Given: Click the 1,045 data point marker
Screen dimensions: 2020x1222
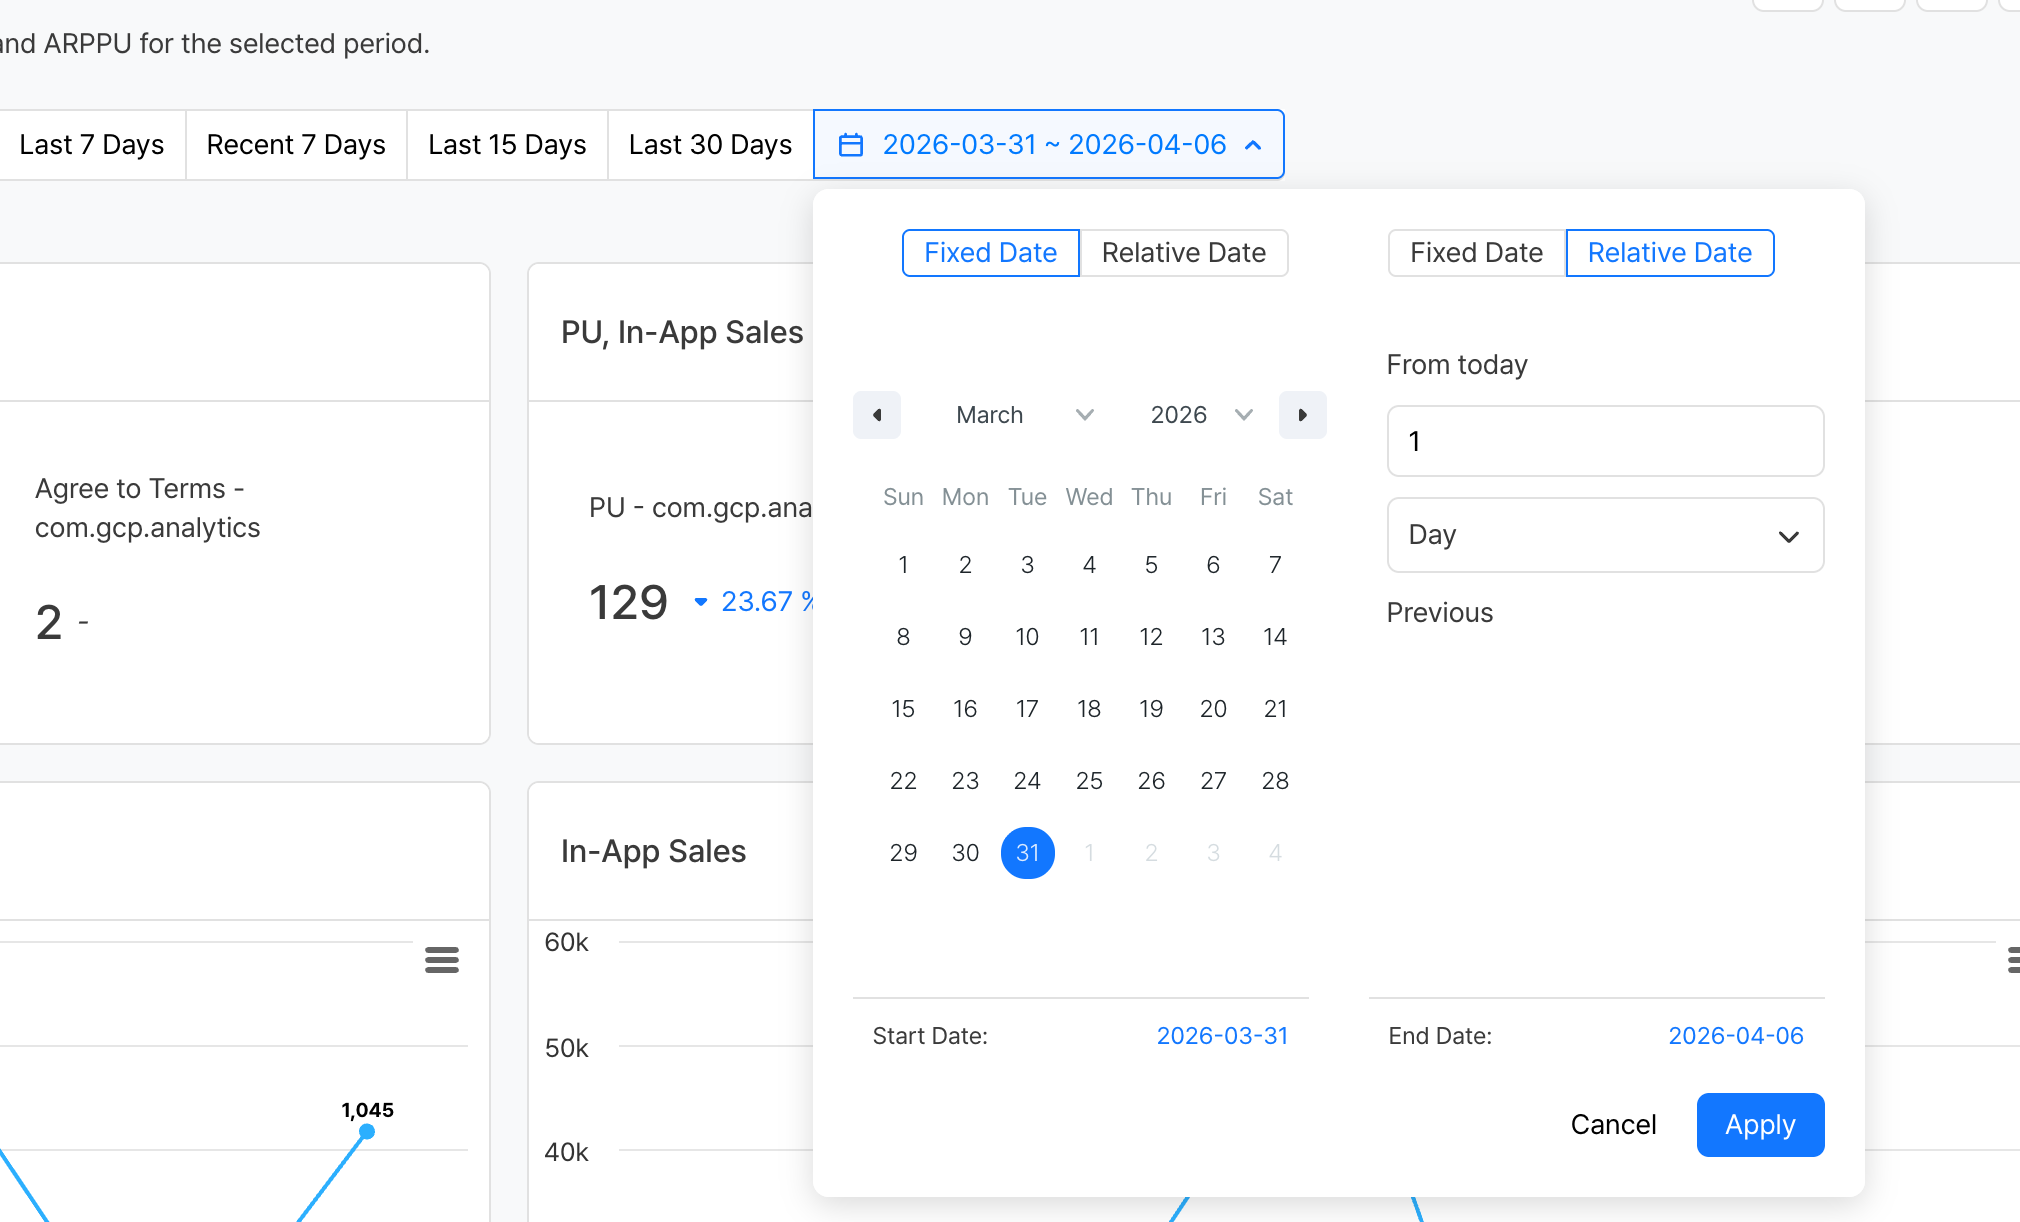Looking at the screenshot, I should [367, 1131].
